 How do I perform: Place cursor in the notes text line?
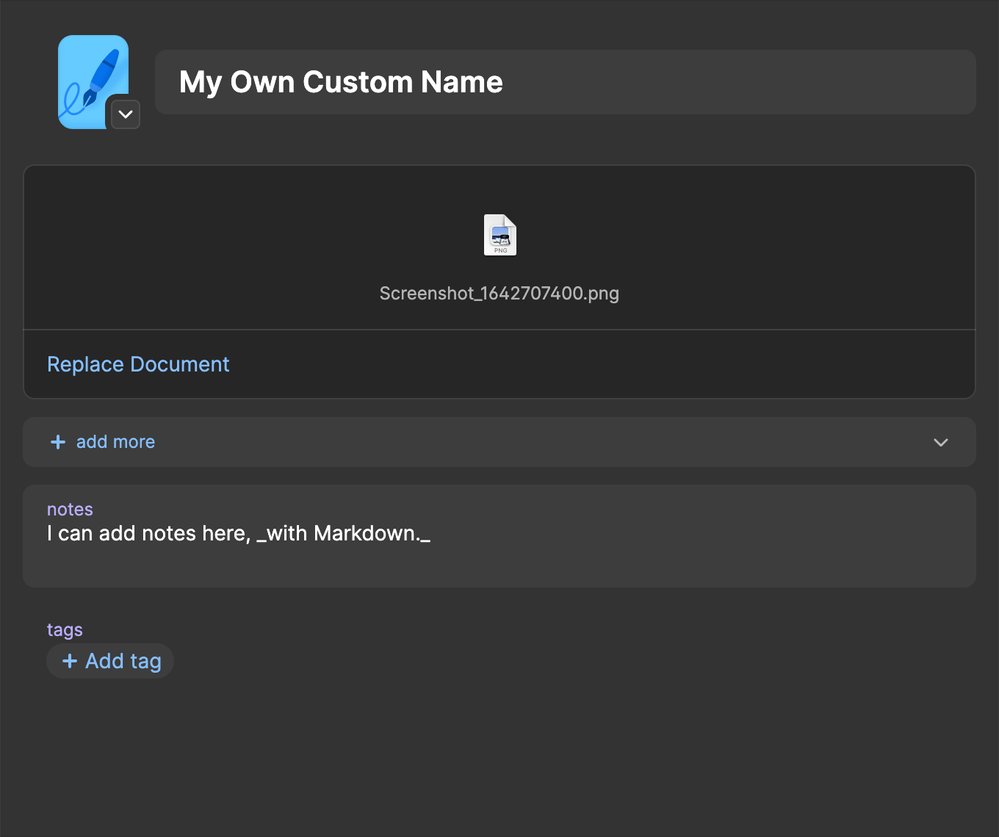tap(600, 534)
